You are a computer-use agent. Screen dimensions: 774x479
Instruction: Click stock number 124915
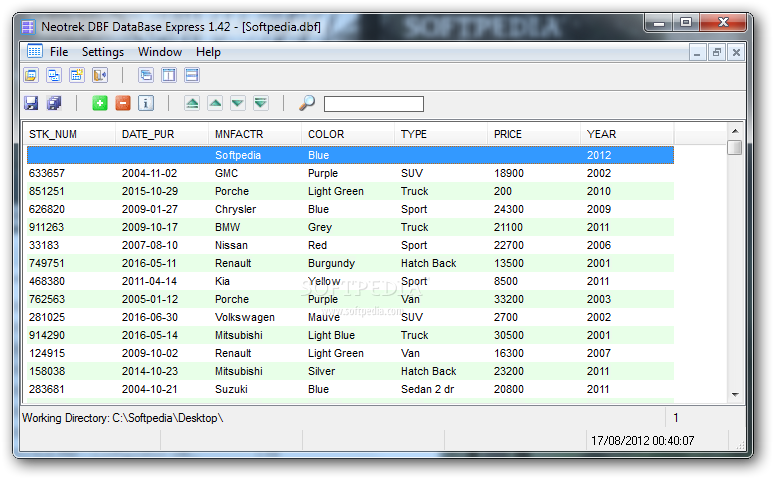47,354
